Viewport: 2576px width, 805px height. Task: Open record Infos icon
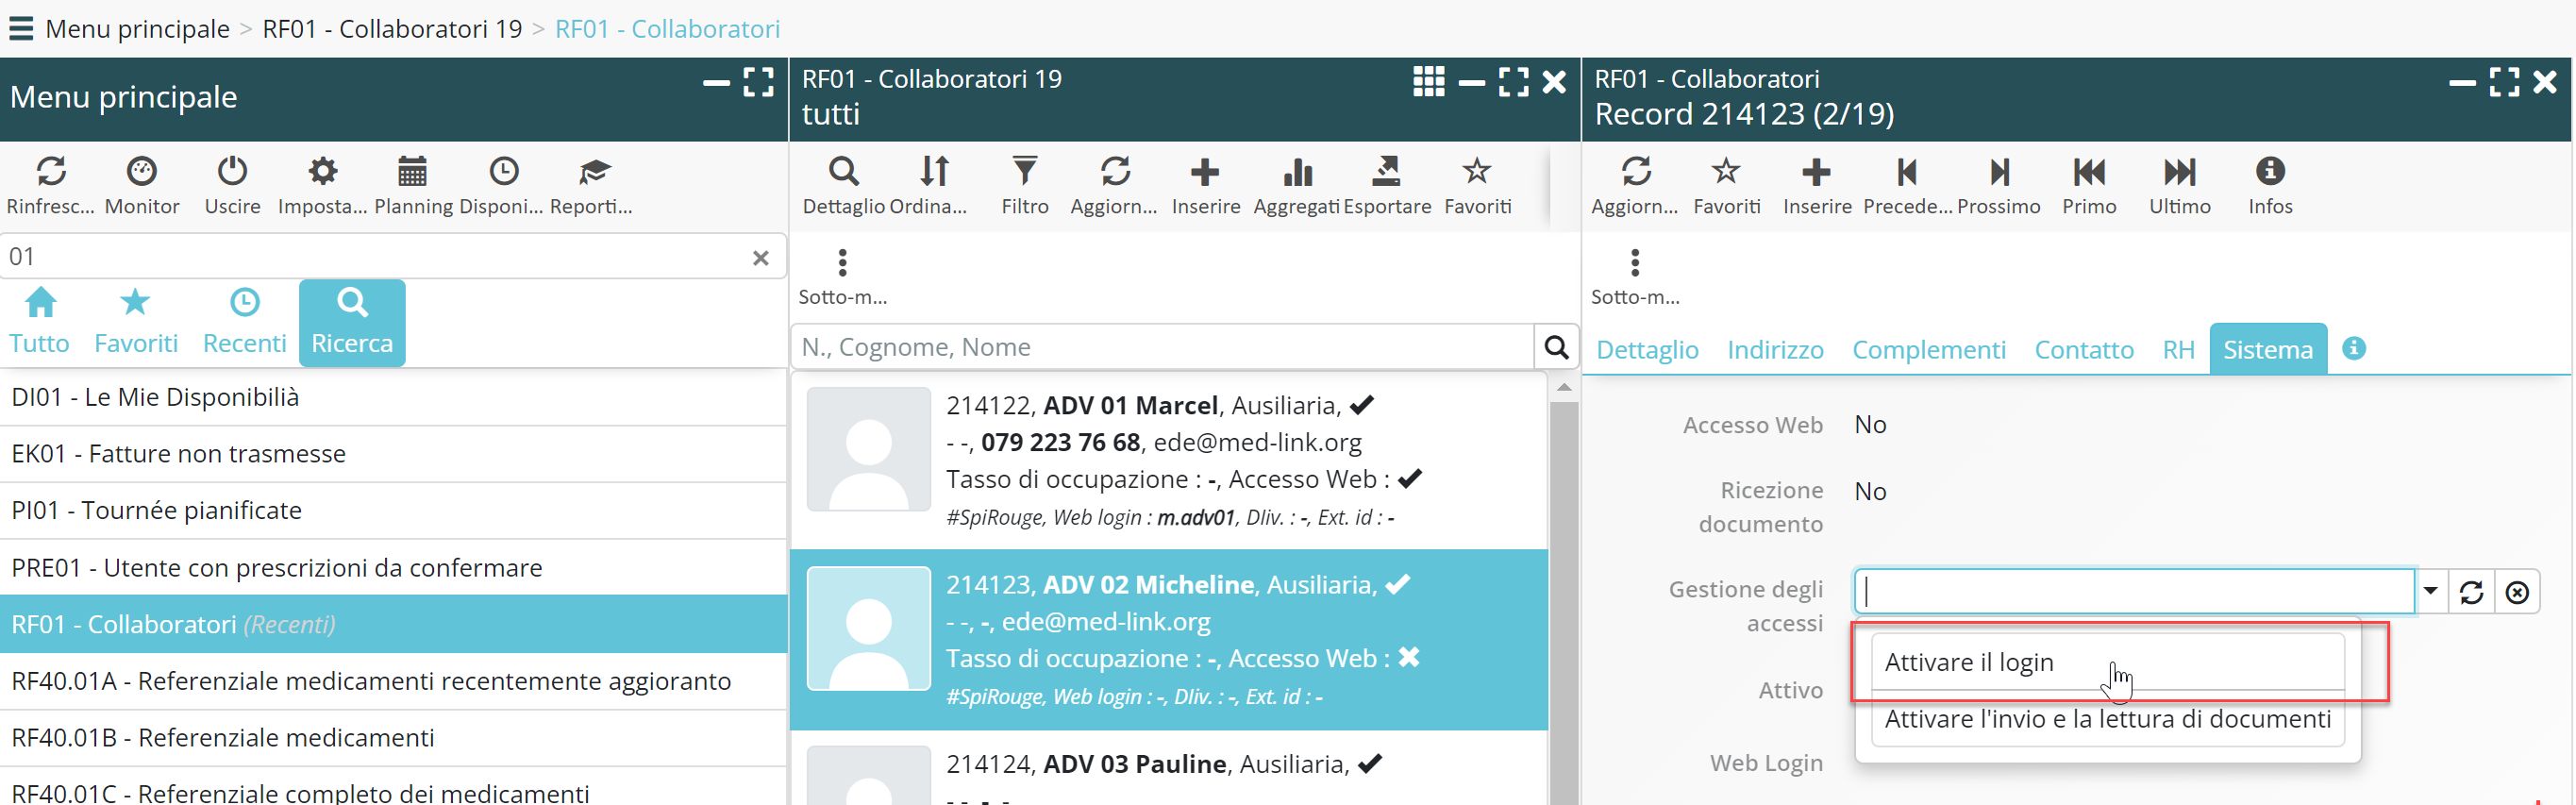pos(2270,172)
